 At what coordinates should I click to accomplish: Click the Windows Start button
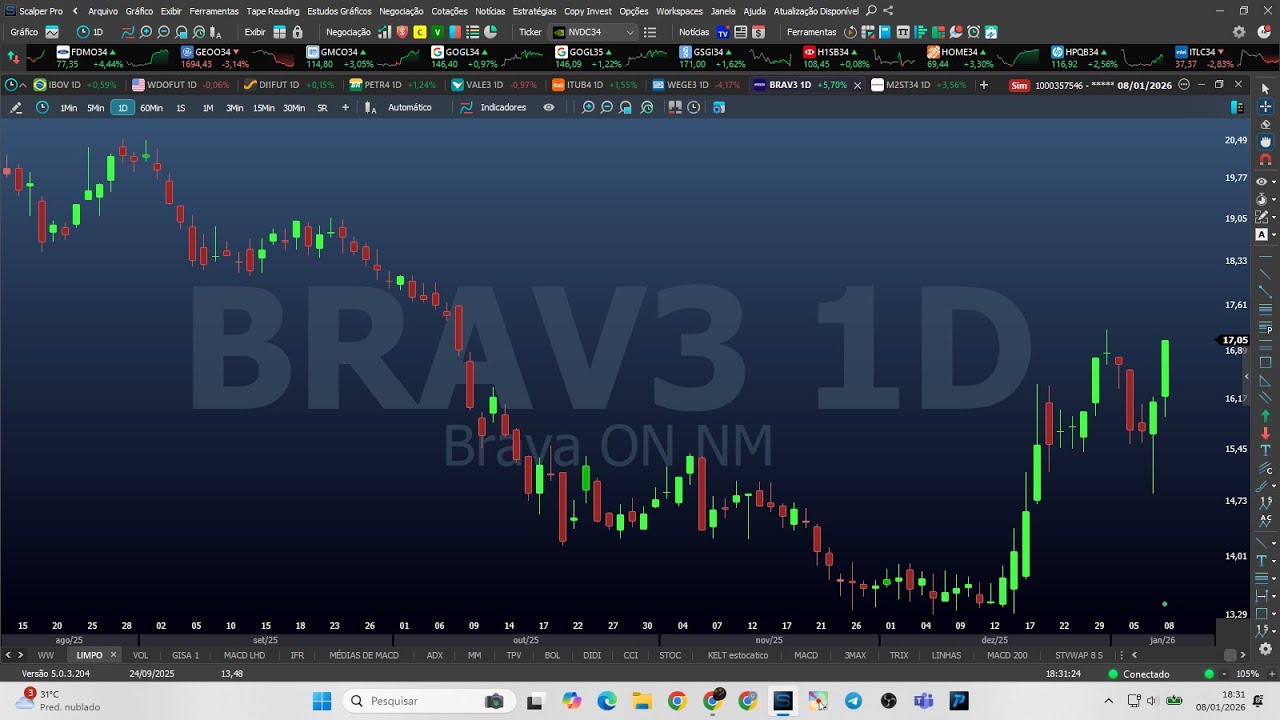click(322, 701)
